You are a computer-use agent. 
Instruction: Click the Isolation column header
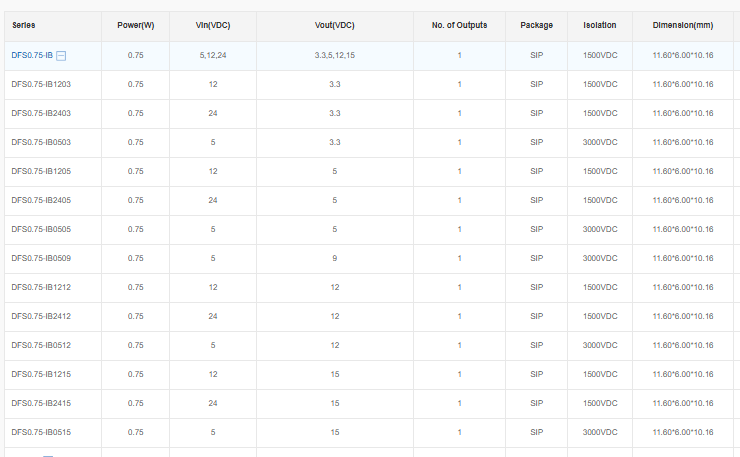[600, 25]
